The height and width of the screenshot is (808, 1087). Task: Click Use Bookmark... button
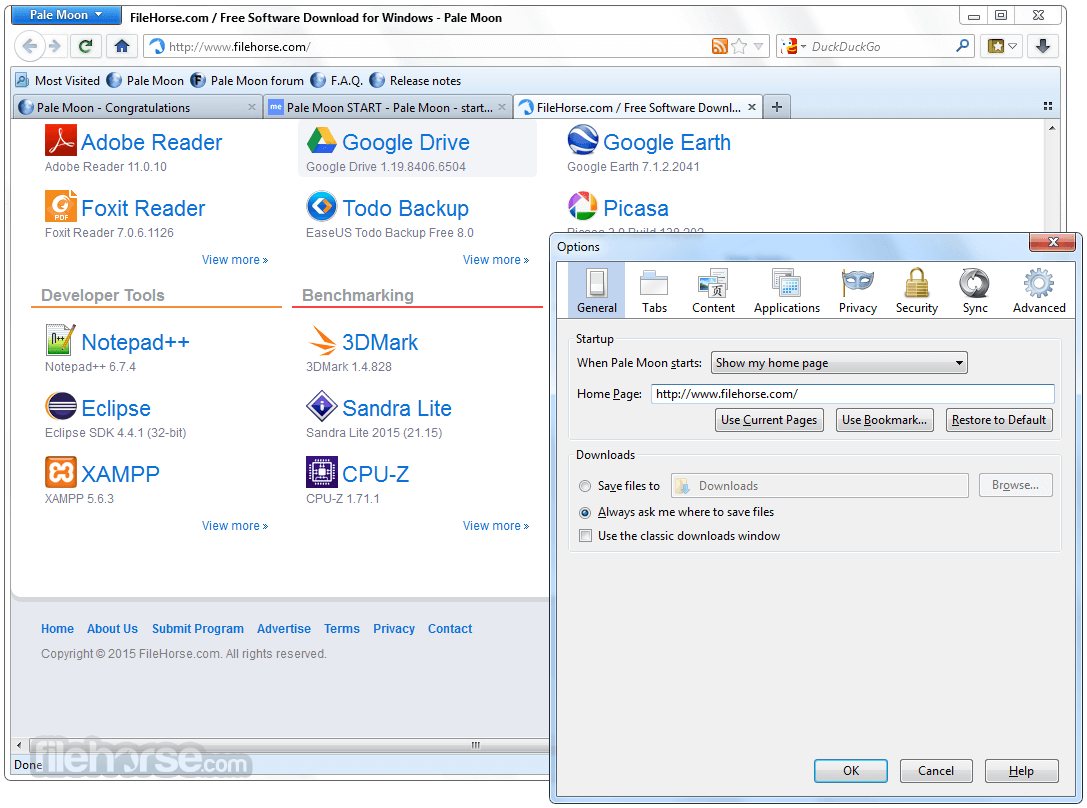pos(885,420)
